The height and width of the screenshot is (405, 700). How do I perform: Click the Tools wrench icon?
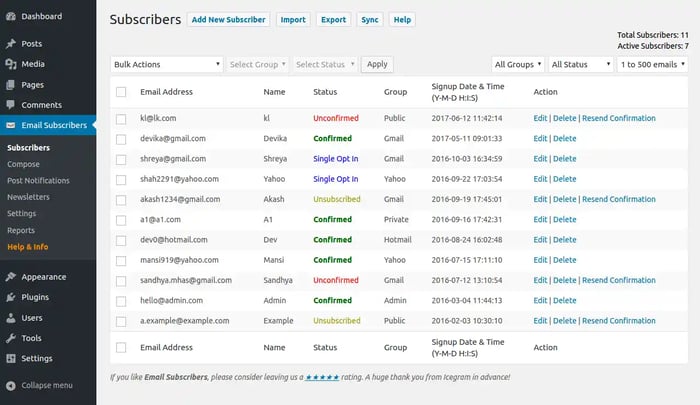[x=10, y=338]
